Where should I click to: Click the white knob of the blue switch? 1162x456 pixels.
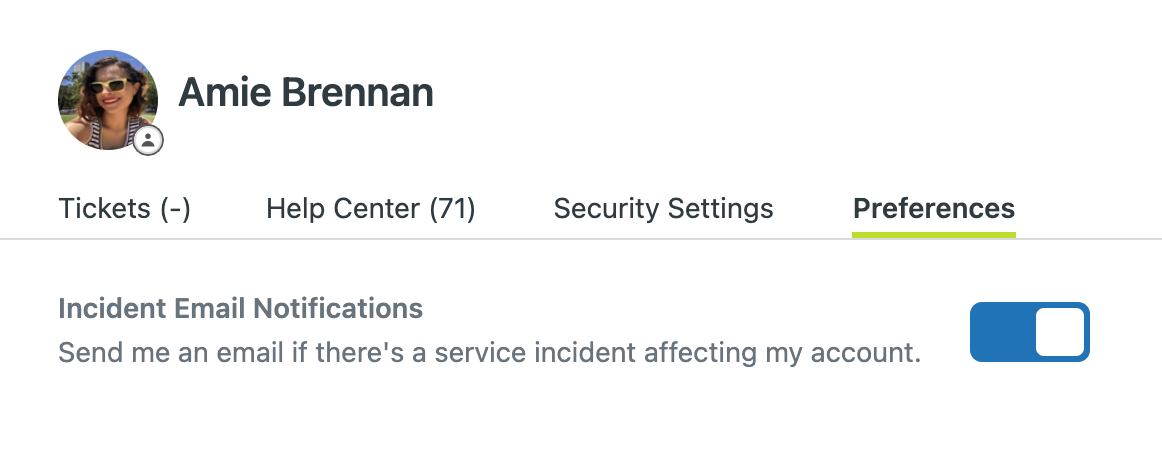(x=1060, y=332)
